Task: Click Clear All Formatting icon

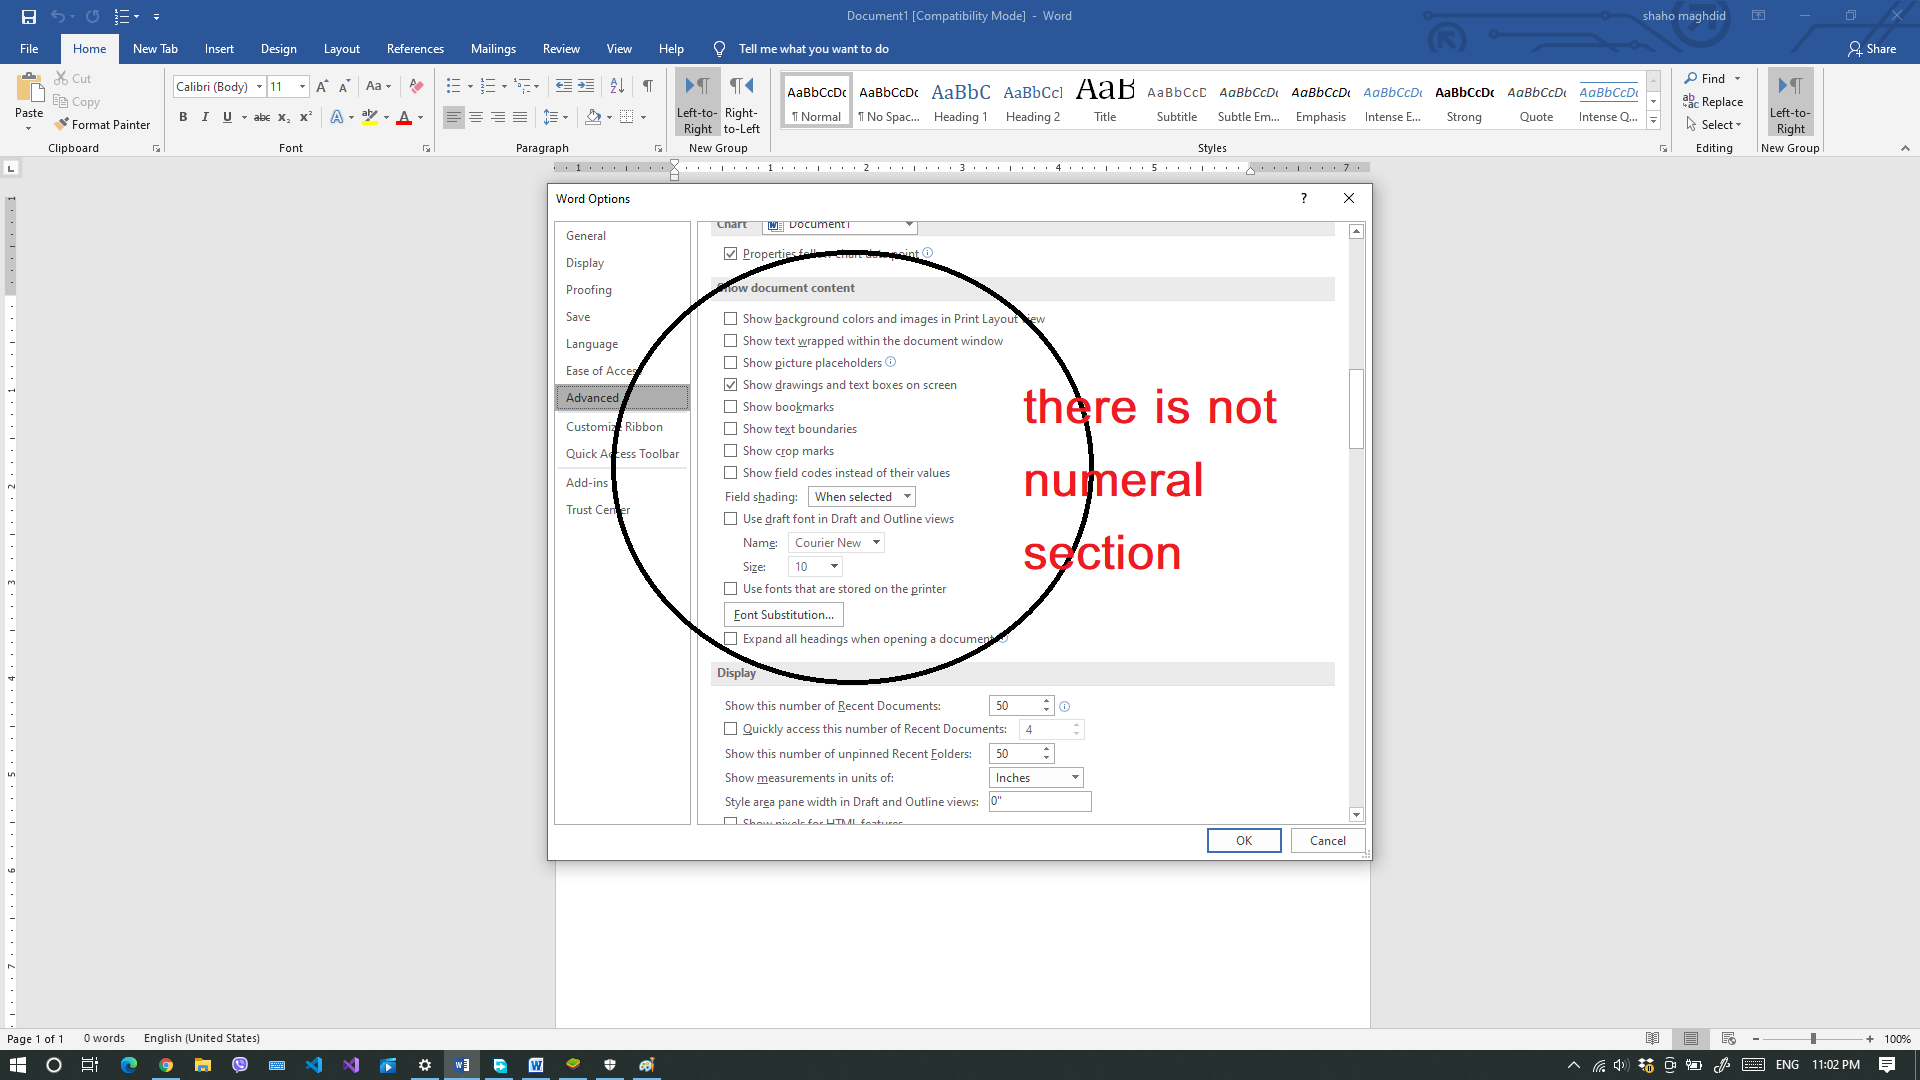Action: 417,86
